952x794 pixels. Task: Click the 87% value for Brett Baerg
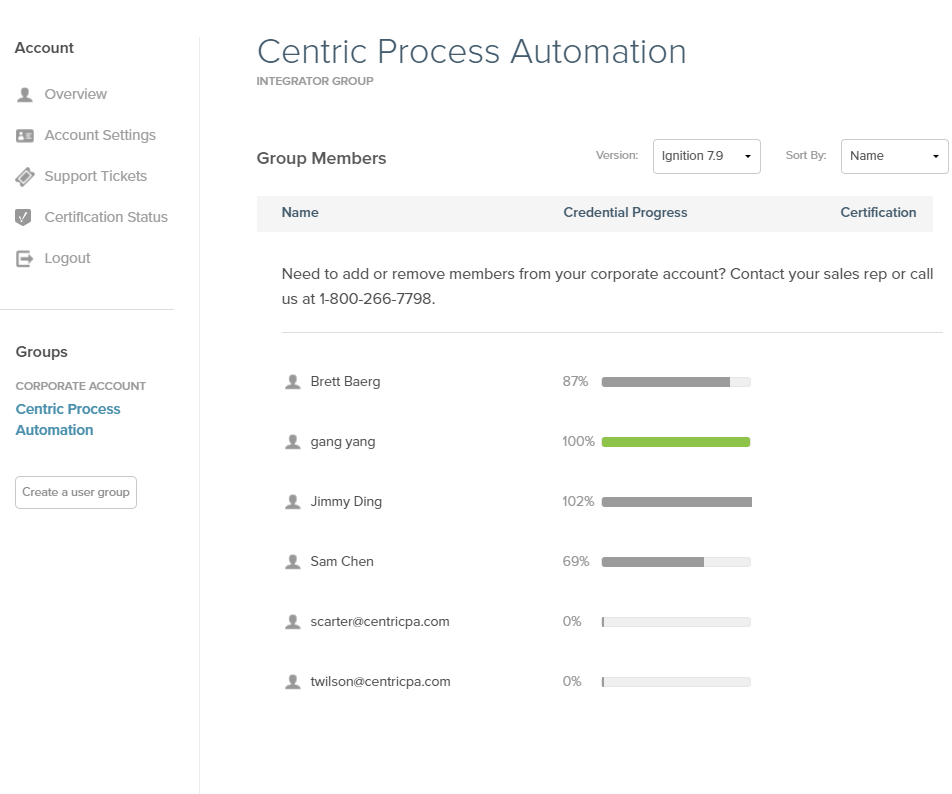click(x=576, y=381)
